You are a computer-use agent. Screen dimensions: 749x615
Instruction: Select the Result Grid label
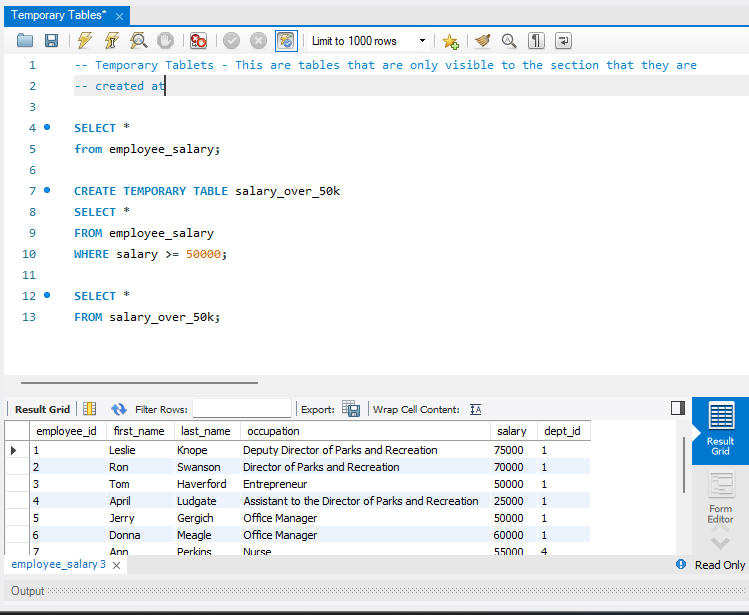pyautogui.click(x=42, y=410)
